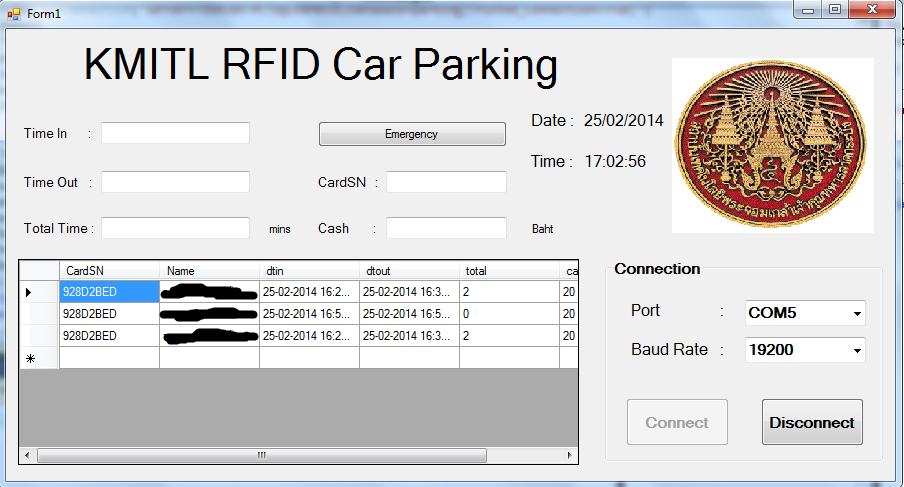Focus the Time In input field

point(175,133)
